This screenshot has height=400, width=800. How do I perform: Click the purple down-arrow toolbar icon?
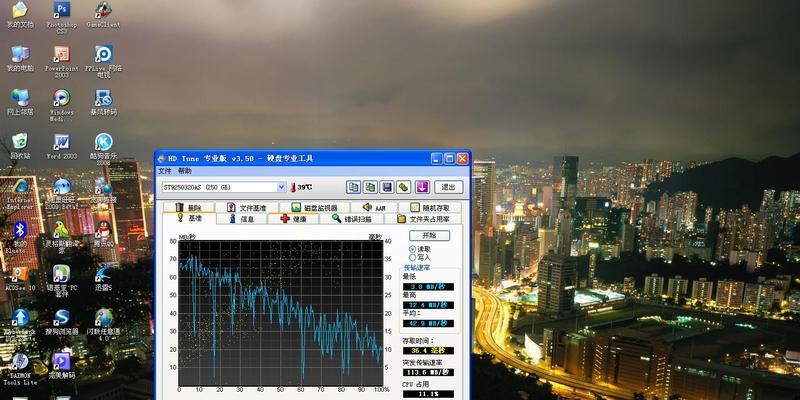(422, 187)
